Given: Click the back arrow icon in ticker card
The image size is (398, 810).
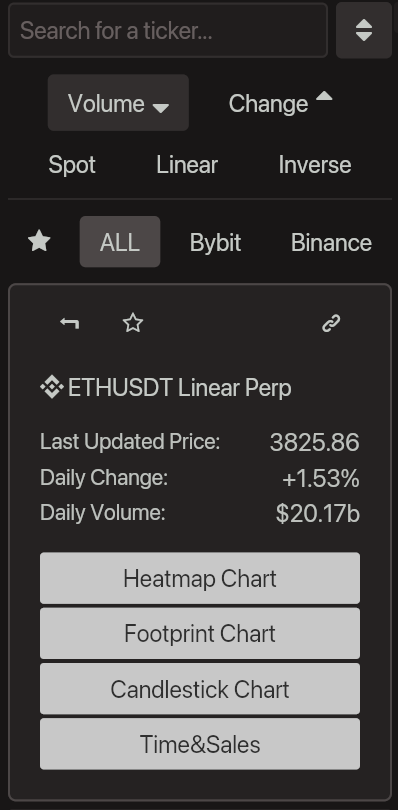Looking at the screenshot, I should 70,323.
